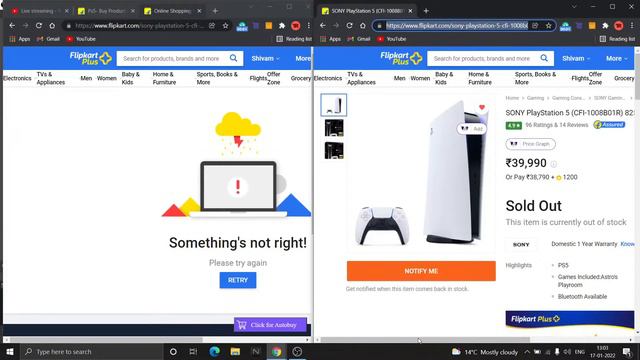Click horizontal scrollbar in right window
Screen dimensions: 640x360
tap(425, 340)
